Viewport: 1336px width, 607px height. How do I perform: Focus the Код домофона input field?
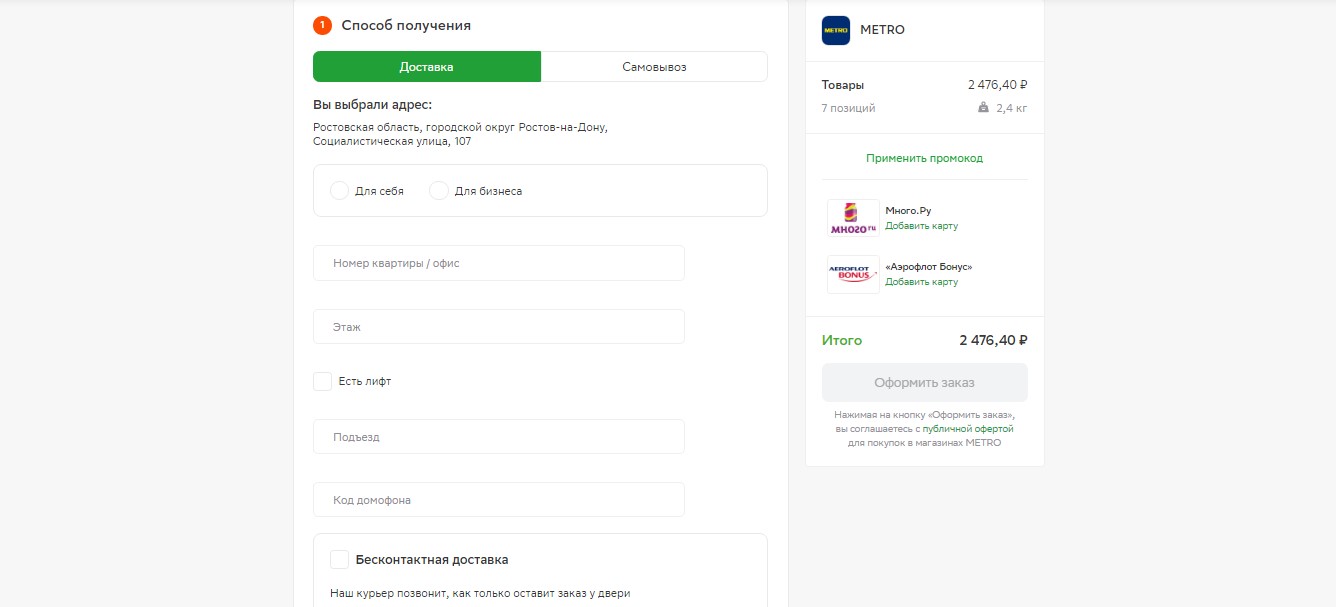pyautogui.click(x=499, y=500)
